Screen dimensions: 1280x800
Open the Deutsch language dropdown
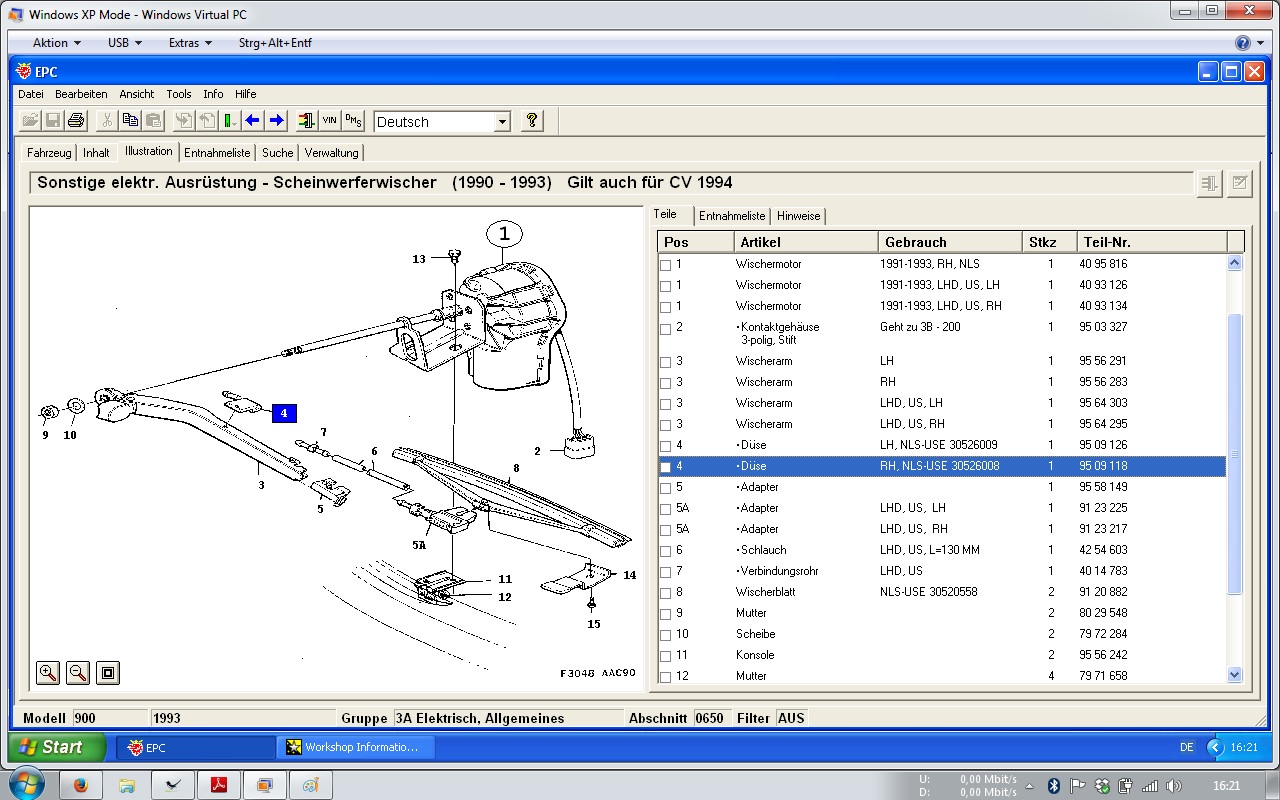tap(502, 122)
